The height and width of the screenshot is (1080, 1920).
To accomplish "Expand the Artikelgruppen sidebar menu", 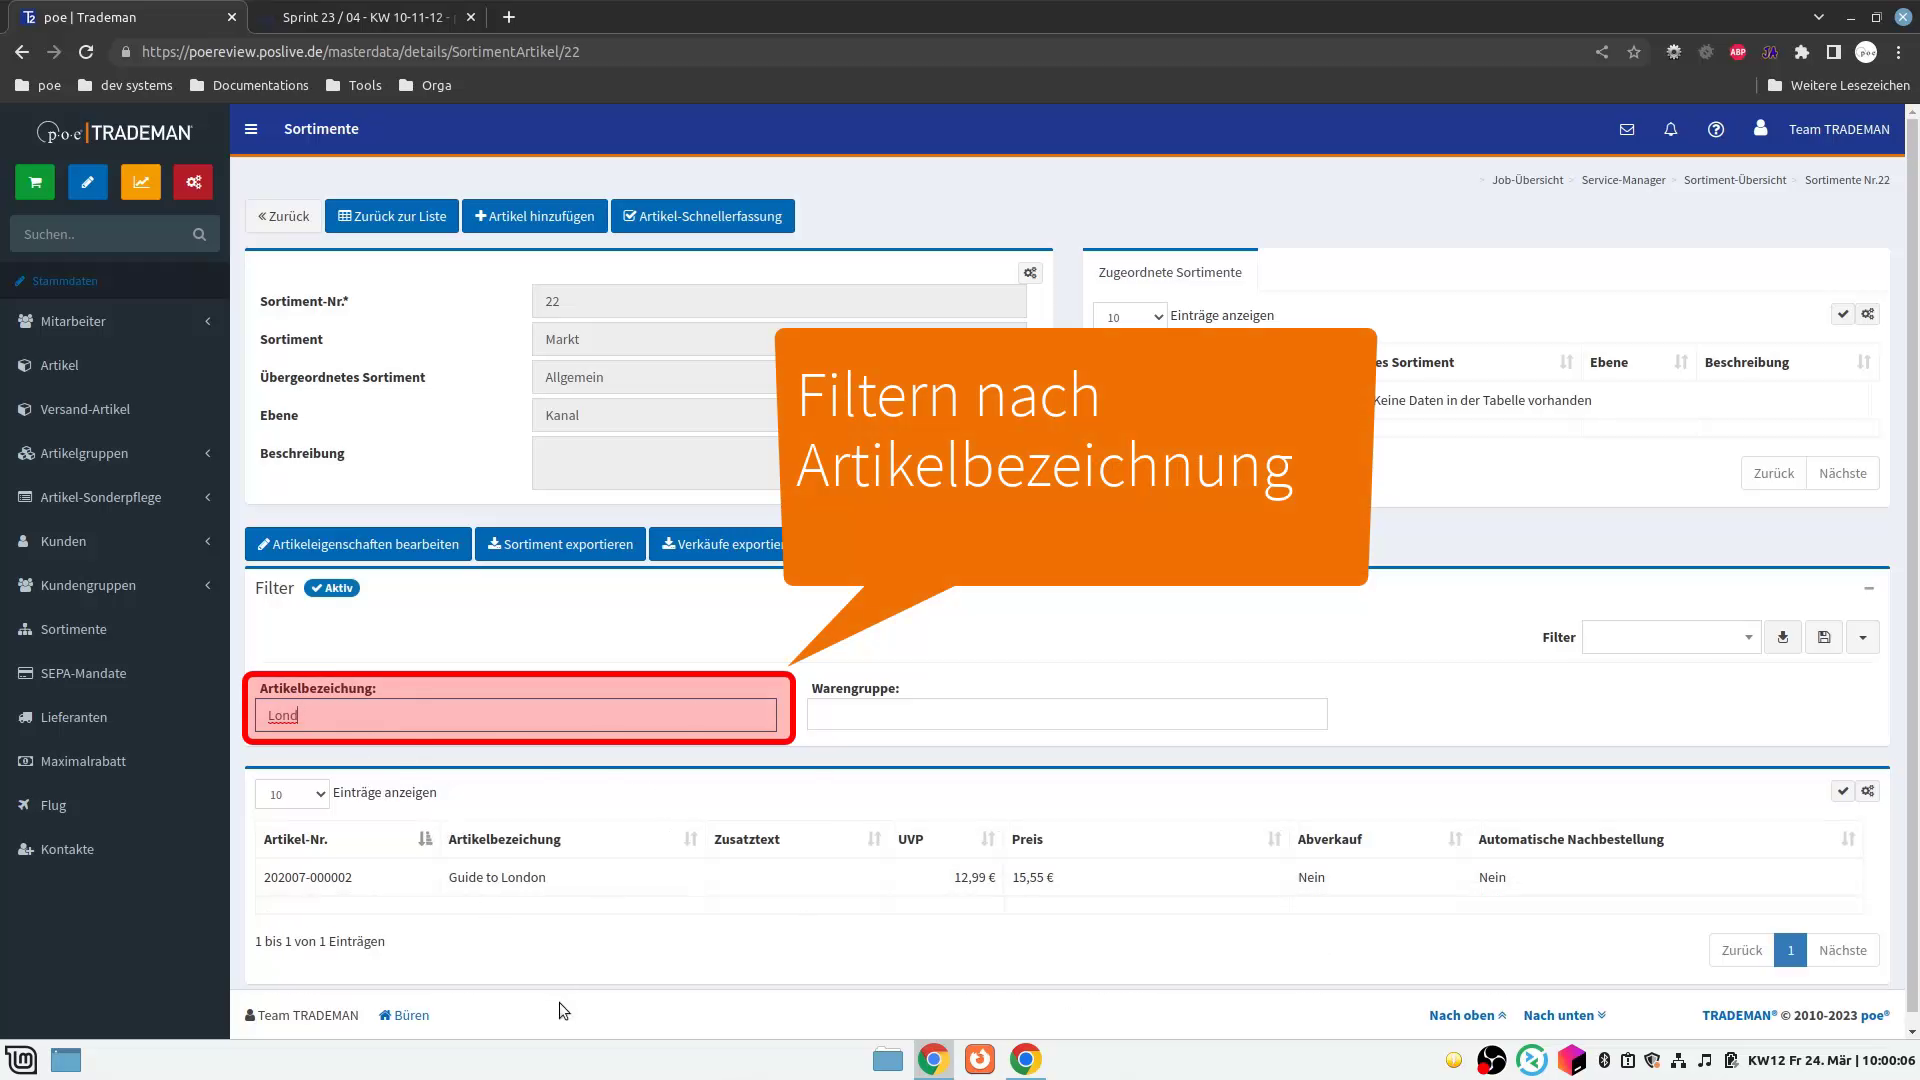I will (x=115, y=453).
